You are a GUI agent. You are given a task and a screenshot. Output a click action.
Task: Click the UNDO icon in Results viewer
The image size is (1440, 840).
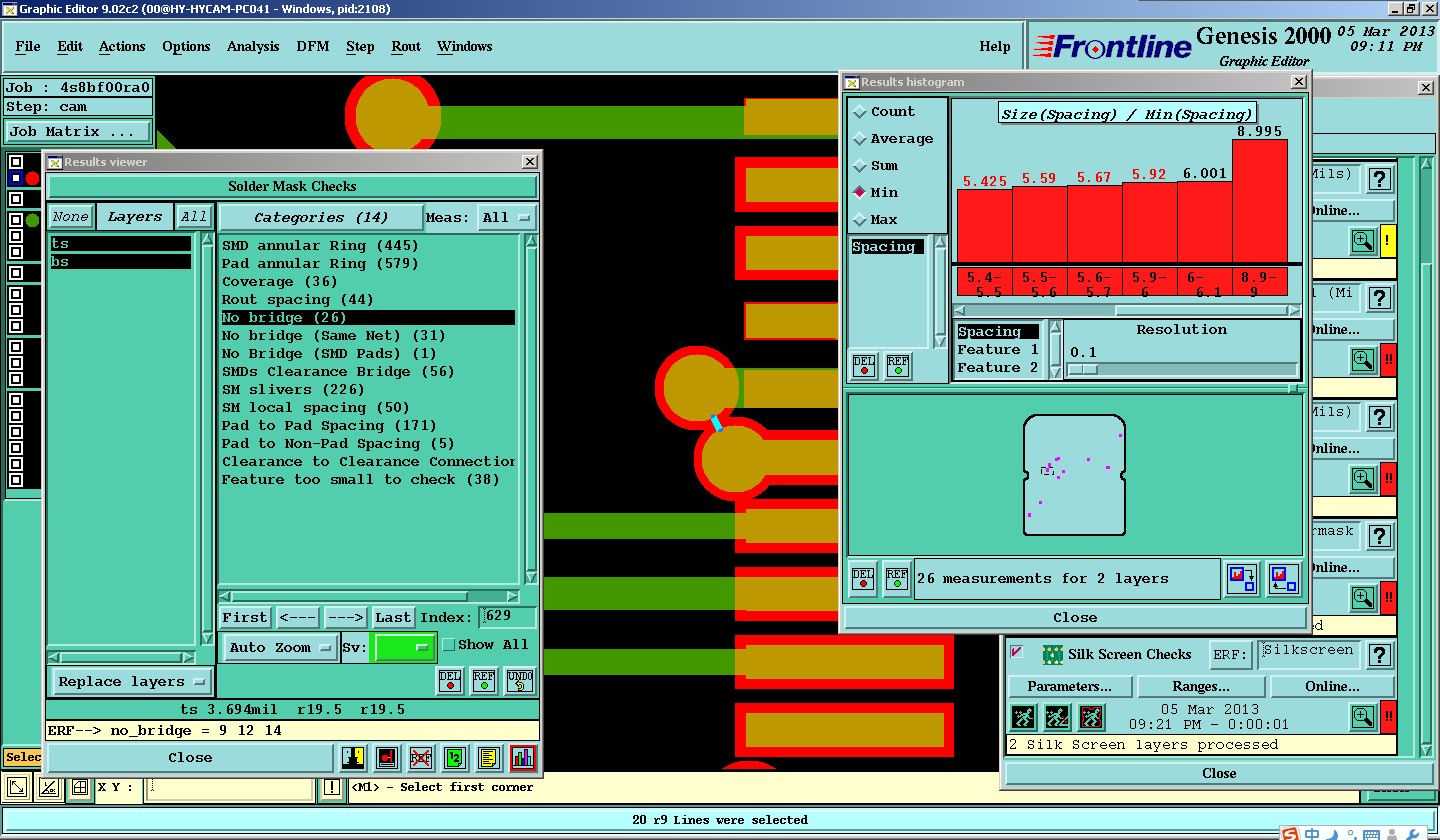pos(519,681)
